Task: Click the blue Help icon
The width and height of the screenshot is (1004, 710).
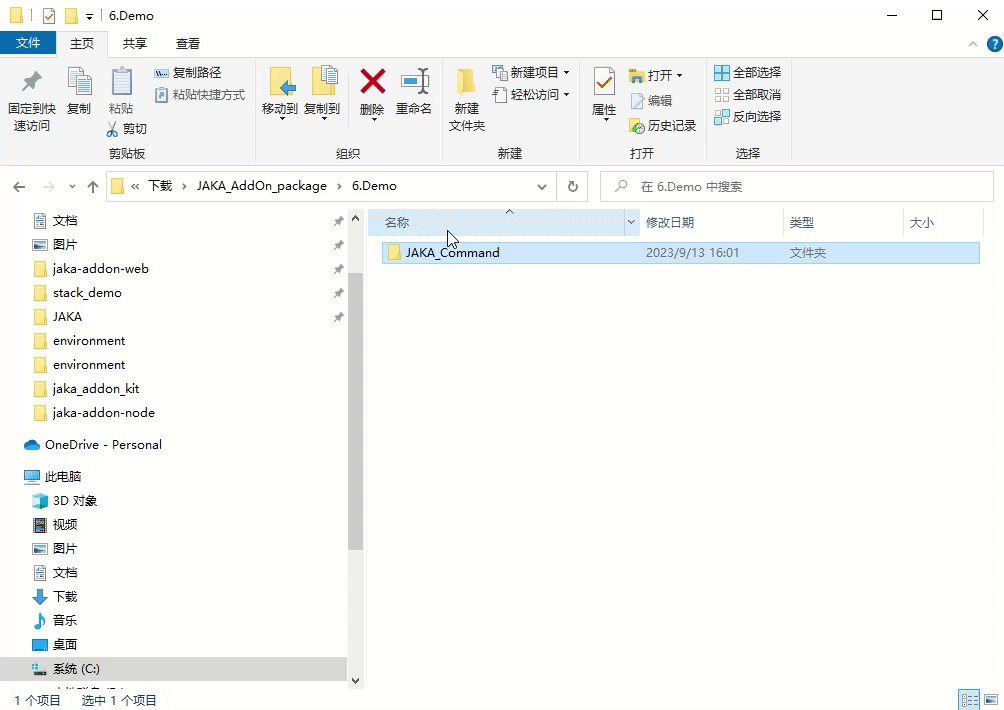Action: coord(994,44)
